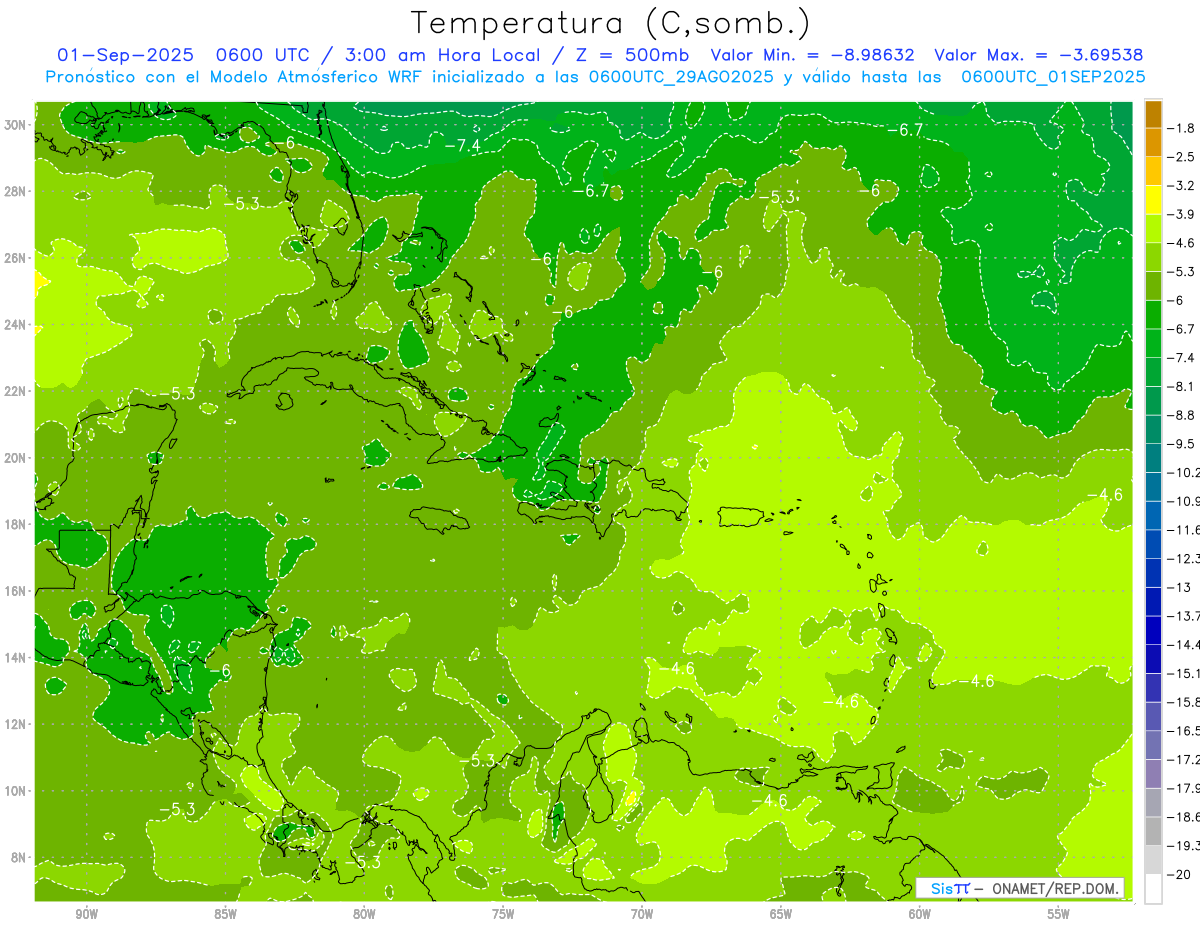Pick the dark blue swatch between -13 and -13.7
The height and width of the screenshot is (927, 1200).
(1153, 601)
